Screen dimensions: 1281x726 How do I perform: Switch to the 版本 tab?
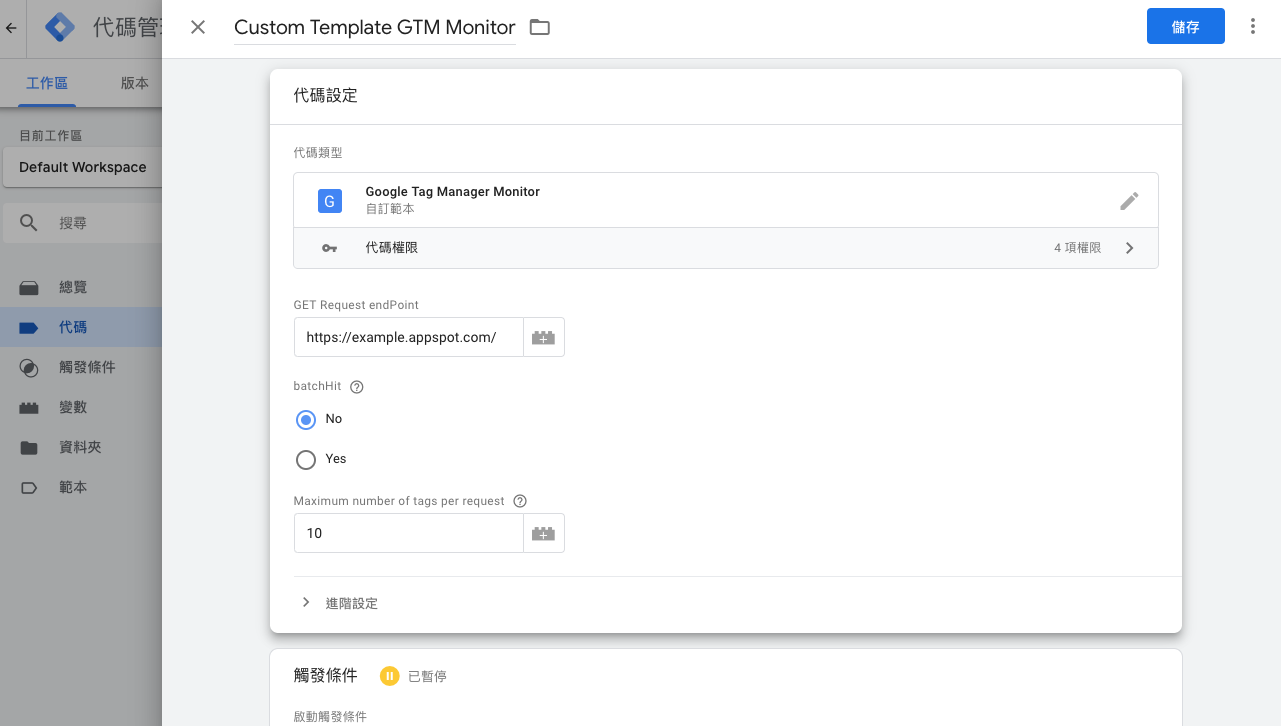click(x=134, y=83)
